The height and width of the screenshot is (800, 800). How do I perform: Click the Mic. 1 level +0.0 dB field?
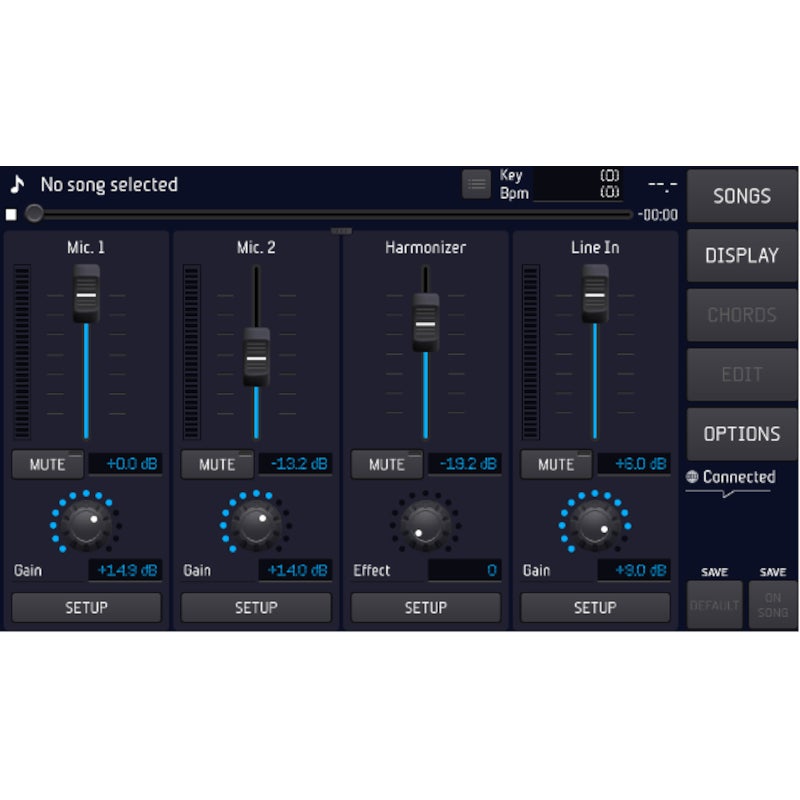(126, 464)
